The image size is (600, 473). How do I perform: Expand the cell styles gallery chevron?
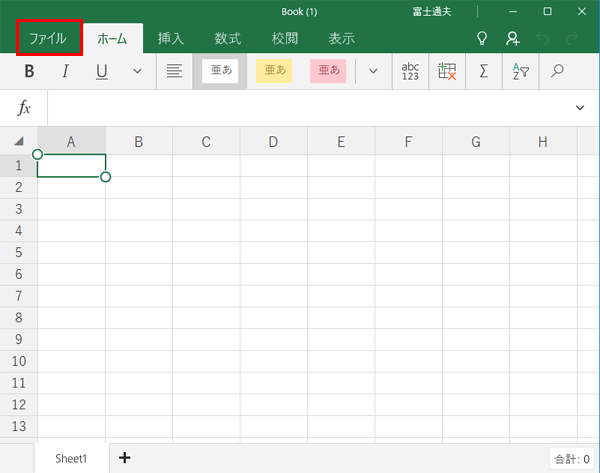pos(373,71)
